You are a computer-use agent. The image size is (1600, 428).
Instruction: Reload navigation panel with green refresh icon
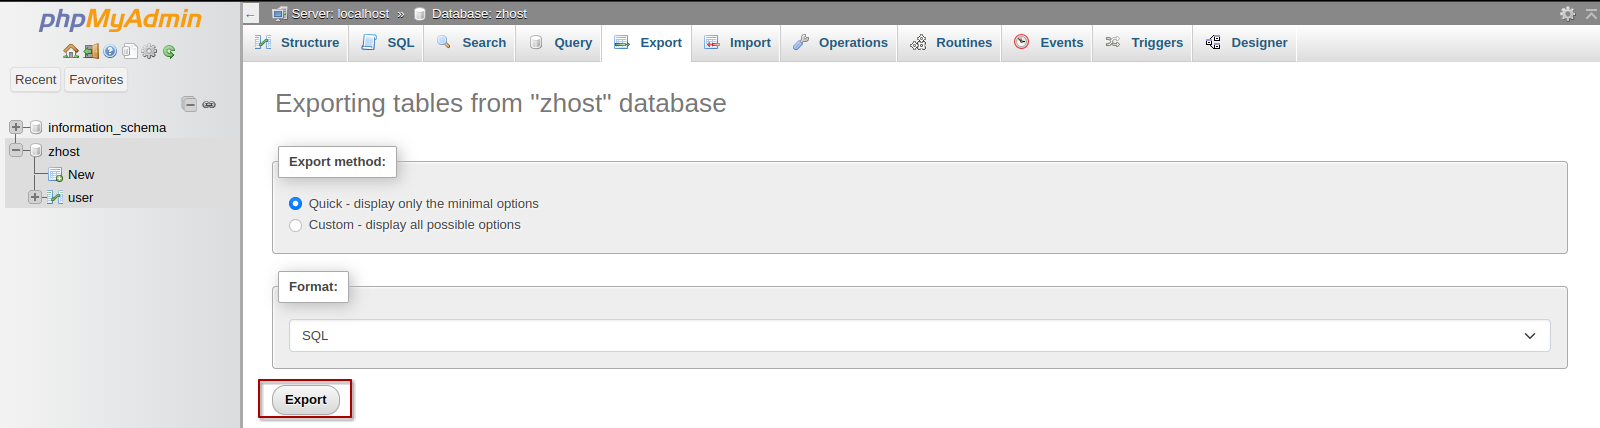pyautogui.click(x=169, y=51)
